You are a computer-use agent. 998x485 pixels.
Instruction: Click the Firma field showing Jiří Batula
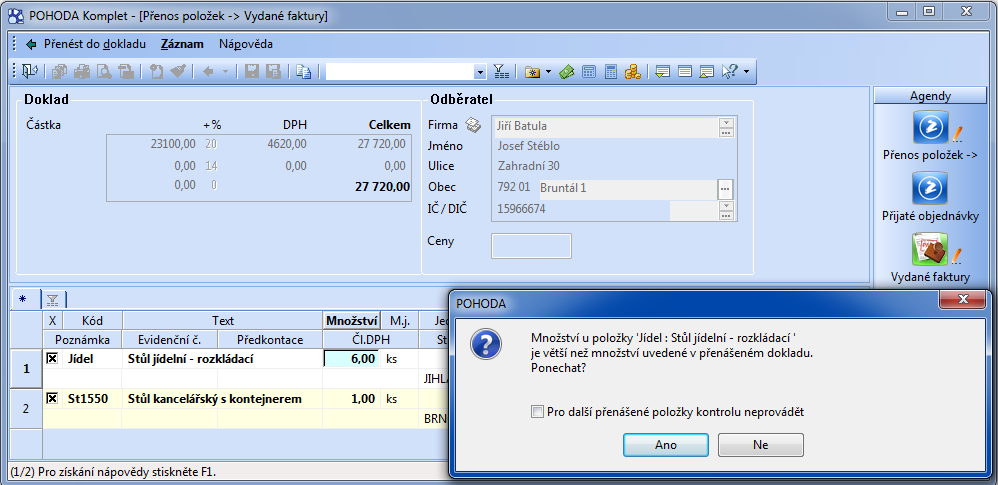pyautogui.click(x=605, y=126)
